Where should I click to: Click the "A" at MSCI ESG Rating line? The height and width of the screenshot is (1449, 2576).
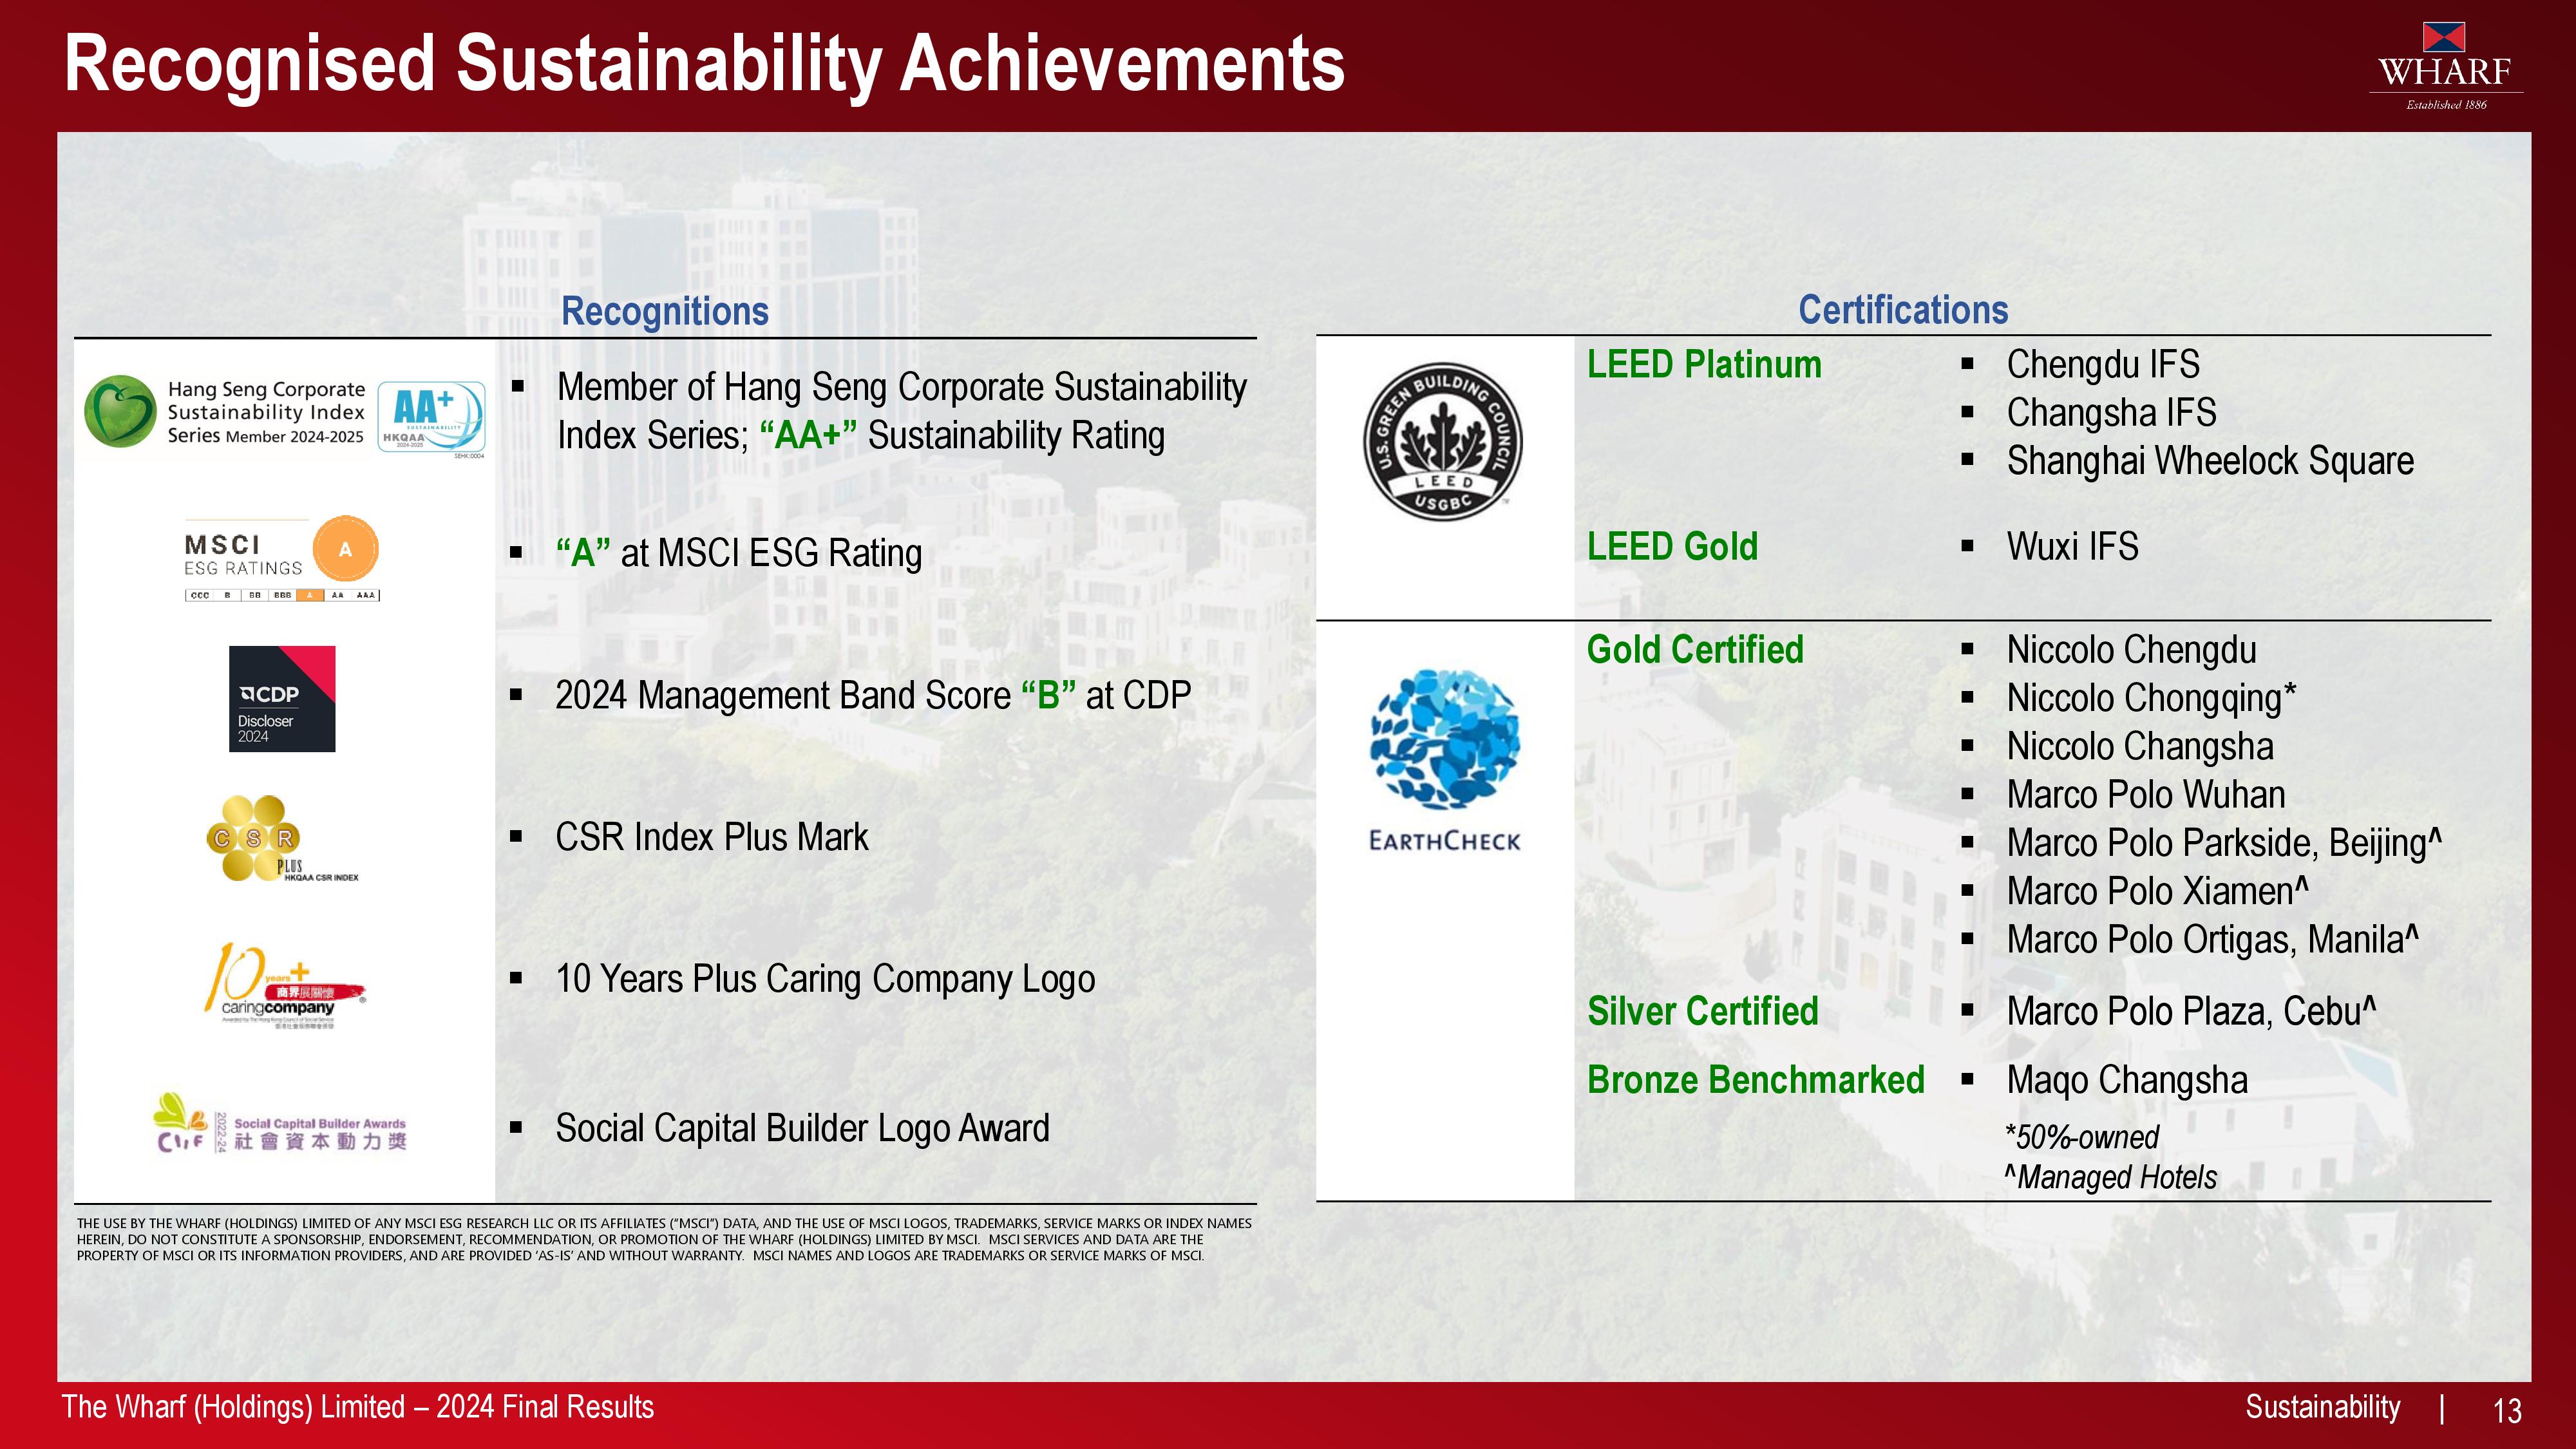739,553
